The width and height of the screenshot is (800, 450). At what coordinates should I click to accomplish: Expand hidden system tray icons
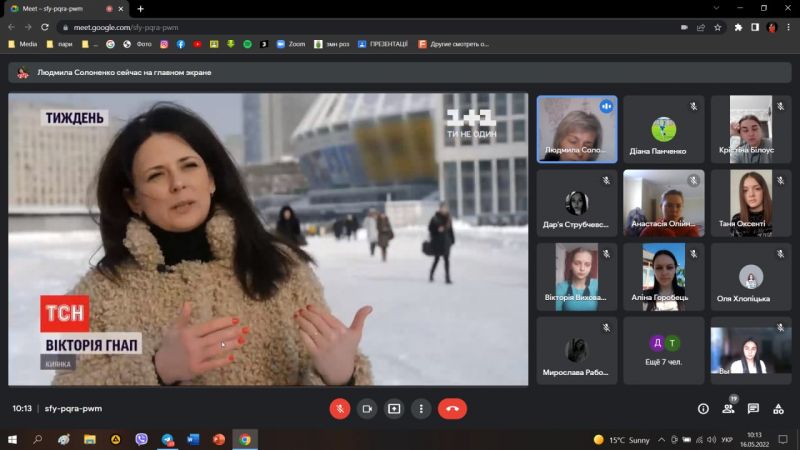661,440
